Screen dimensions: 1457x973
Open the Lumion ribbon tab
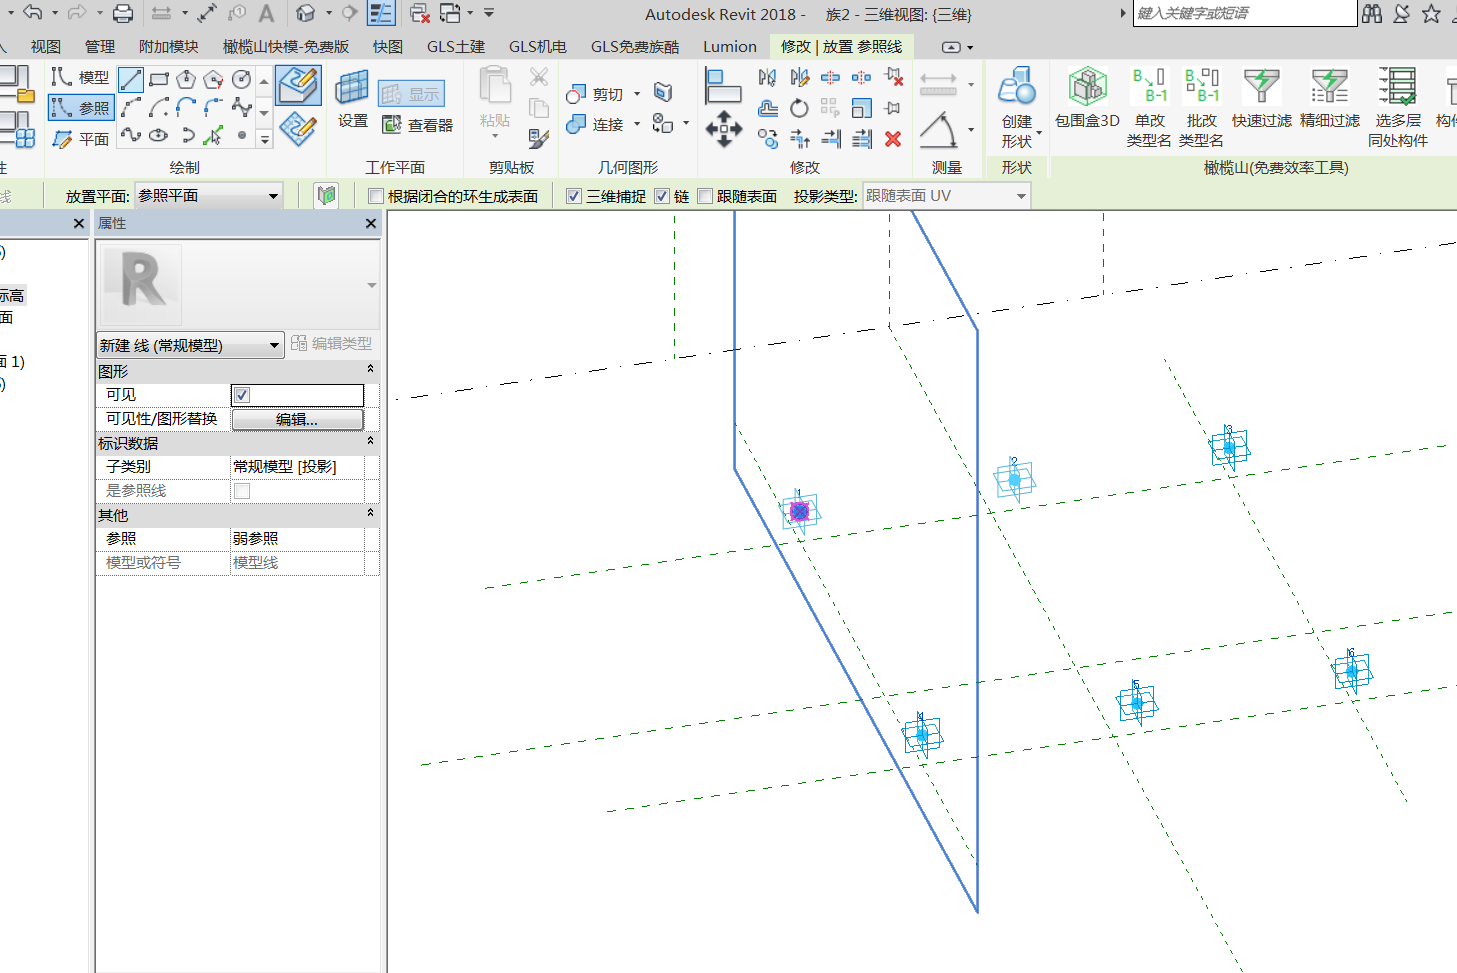tap(730, 47)
